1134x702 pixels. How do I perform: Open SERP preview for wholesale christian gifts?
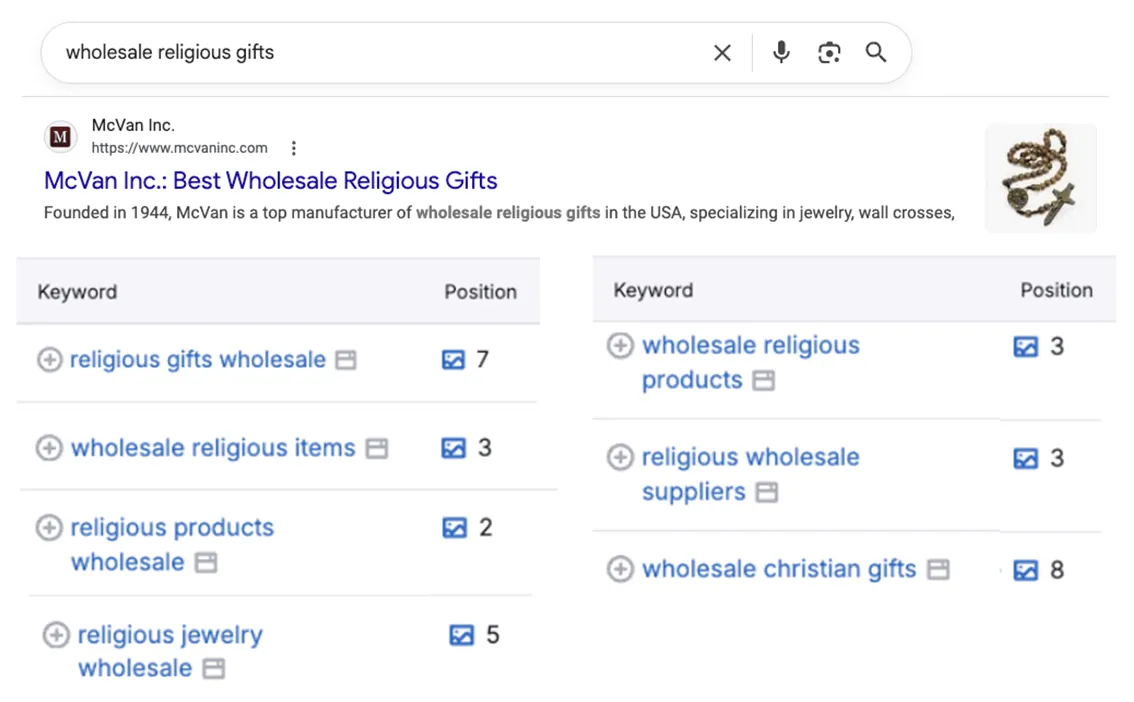point(938,570)
